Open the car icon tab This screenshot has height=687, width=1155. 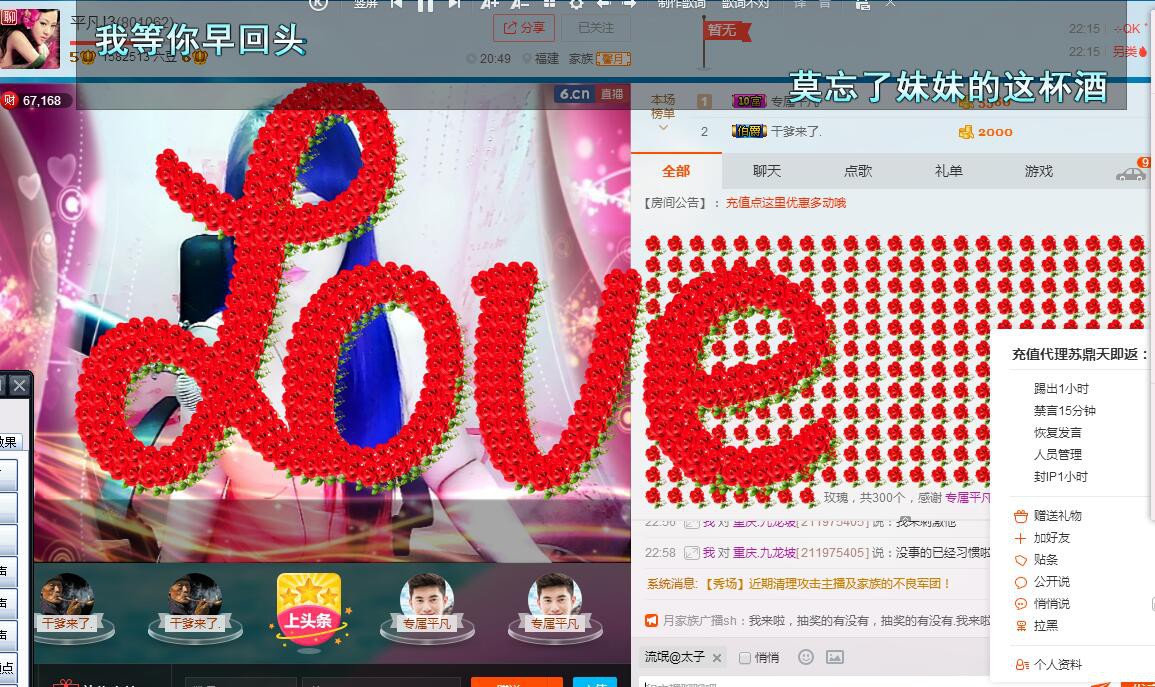tap(1131, 173)
